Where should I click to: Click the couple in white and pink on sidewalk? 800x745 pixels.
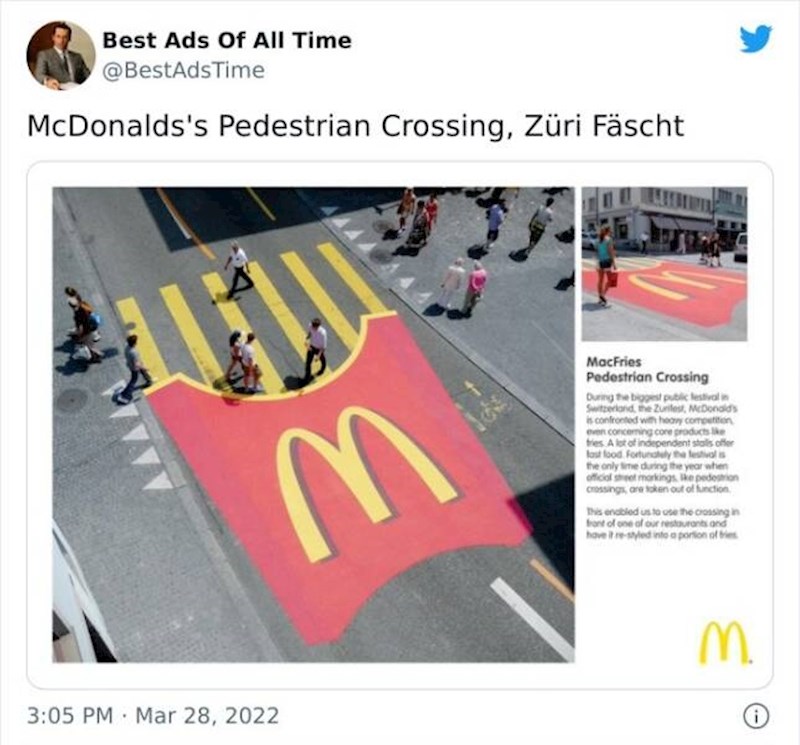(x=463, y=286)
